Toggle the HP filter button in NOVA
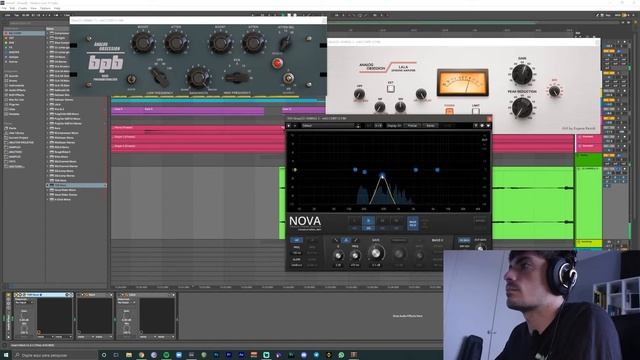Image resolution: width=640 pixels, height=360 pixels. click(x=297, y=240)
